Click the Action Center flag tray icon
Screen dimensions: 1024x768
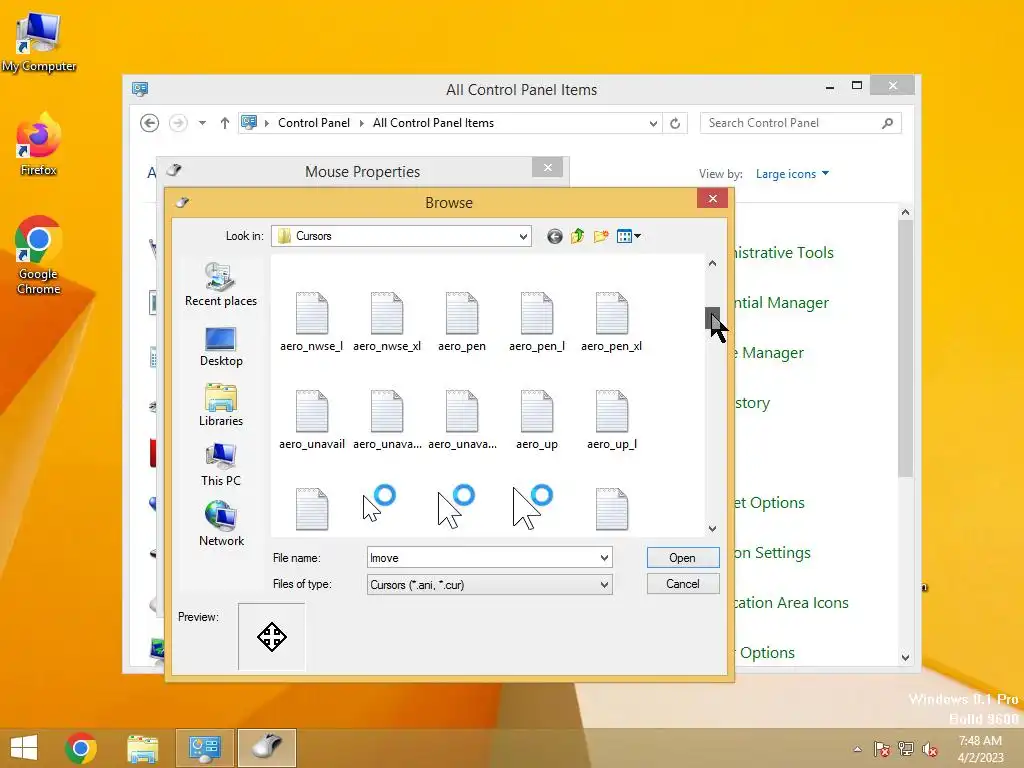882,749
